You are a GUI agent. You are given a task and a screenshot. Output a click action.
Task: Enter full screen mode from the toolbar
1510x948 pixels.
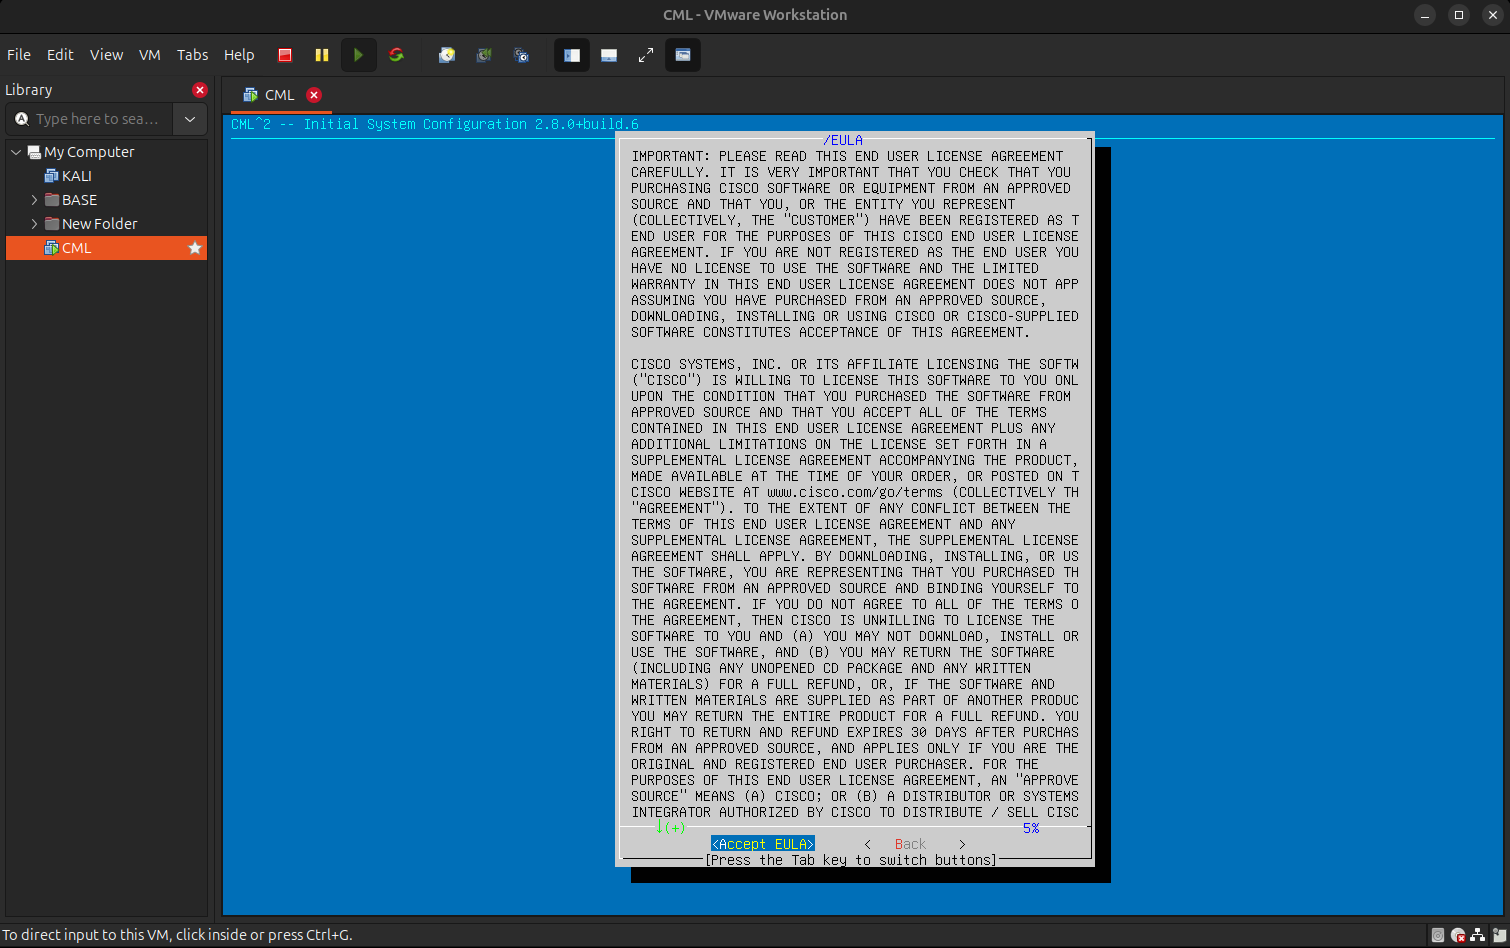pos(646,55)
